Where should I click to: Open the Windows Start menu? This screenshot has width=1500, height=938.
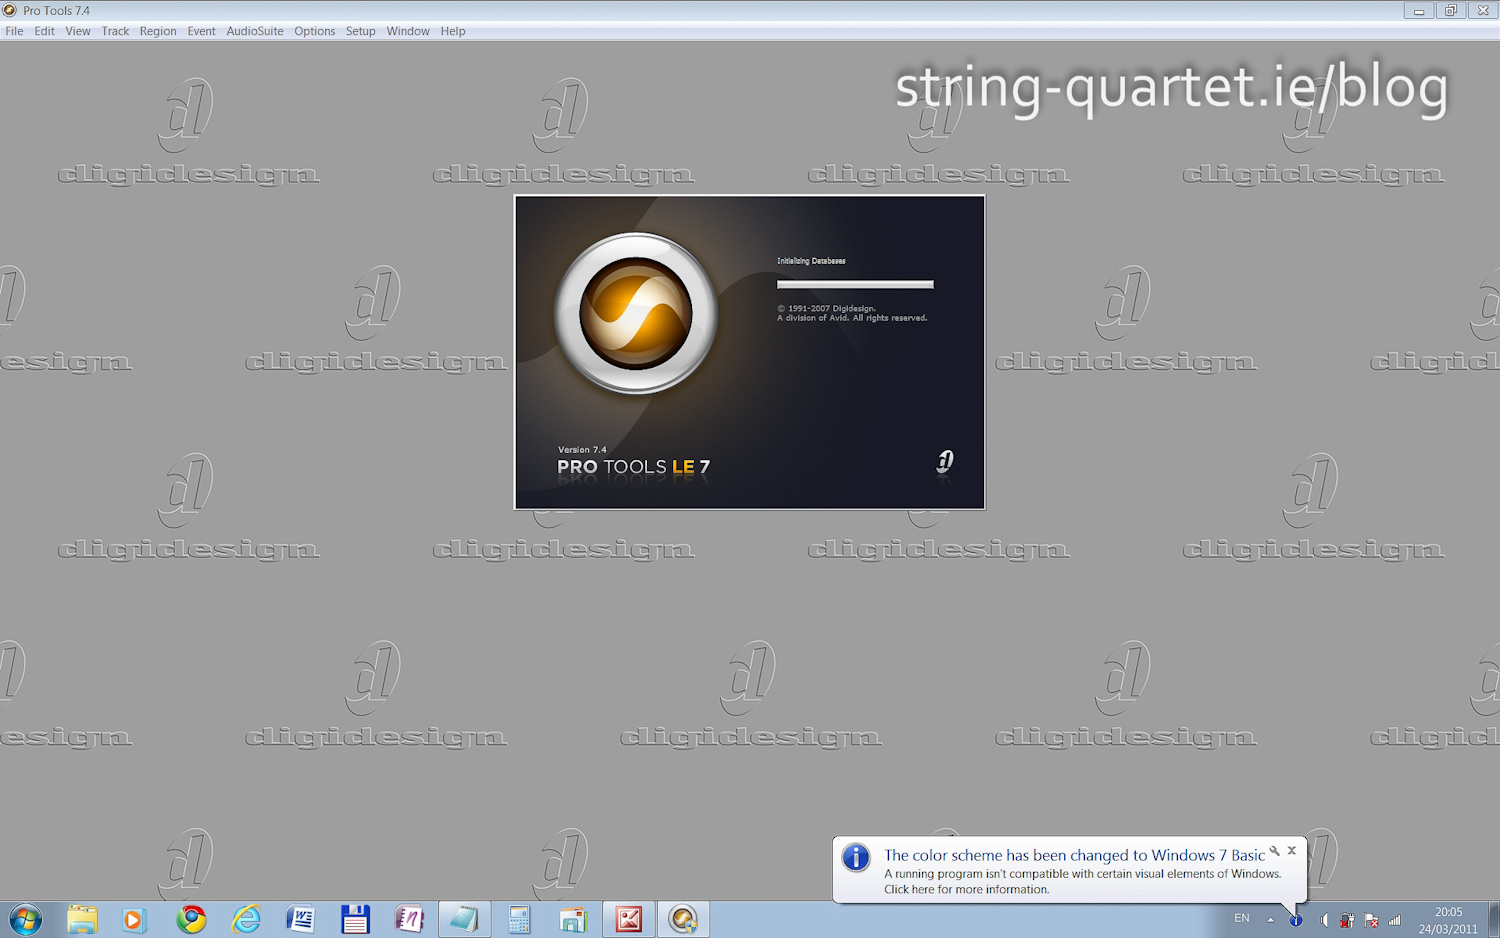(26, 919)
